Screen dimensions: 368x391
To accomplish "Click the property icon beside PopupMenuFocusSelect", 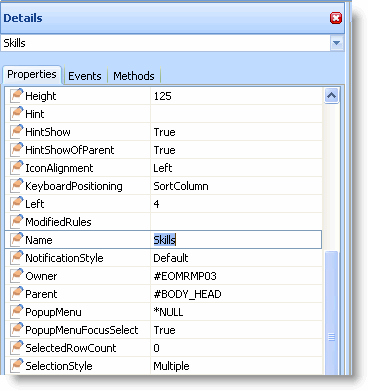I will 16,329.
